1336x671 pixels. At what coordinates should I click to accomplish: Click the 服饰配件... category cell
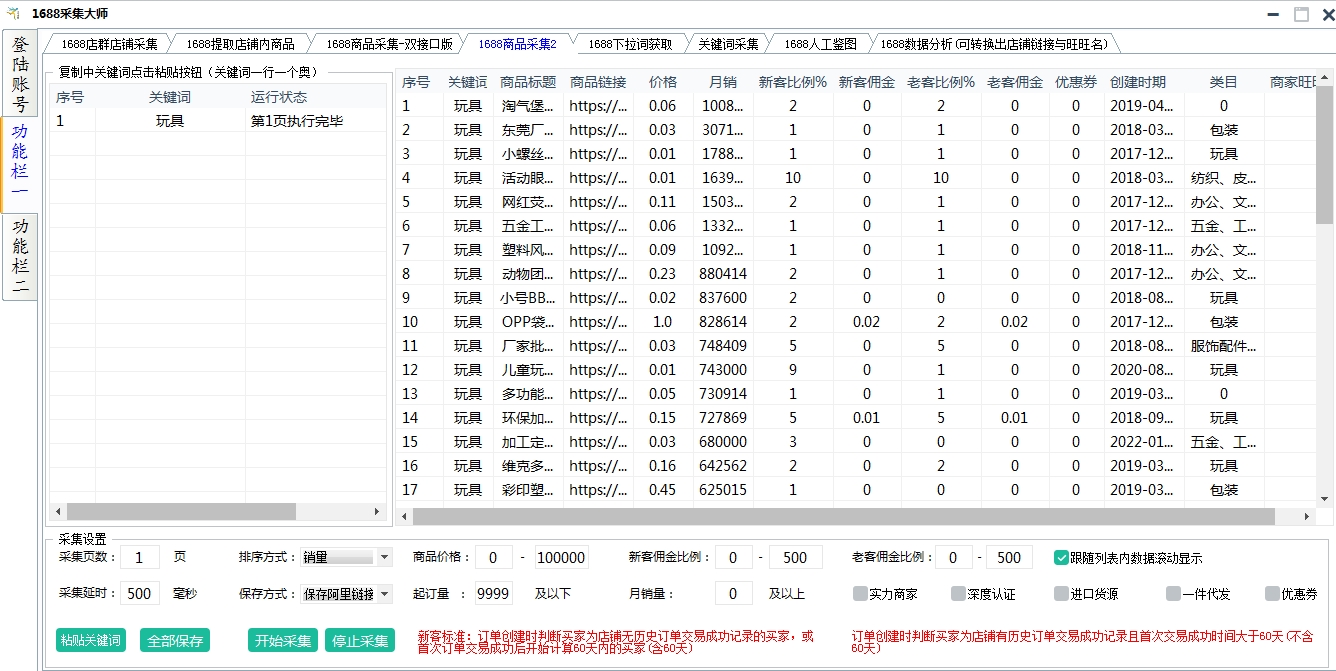tap(1224, 346)
